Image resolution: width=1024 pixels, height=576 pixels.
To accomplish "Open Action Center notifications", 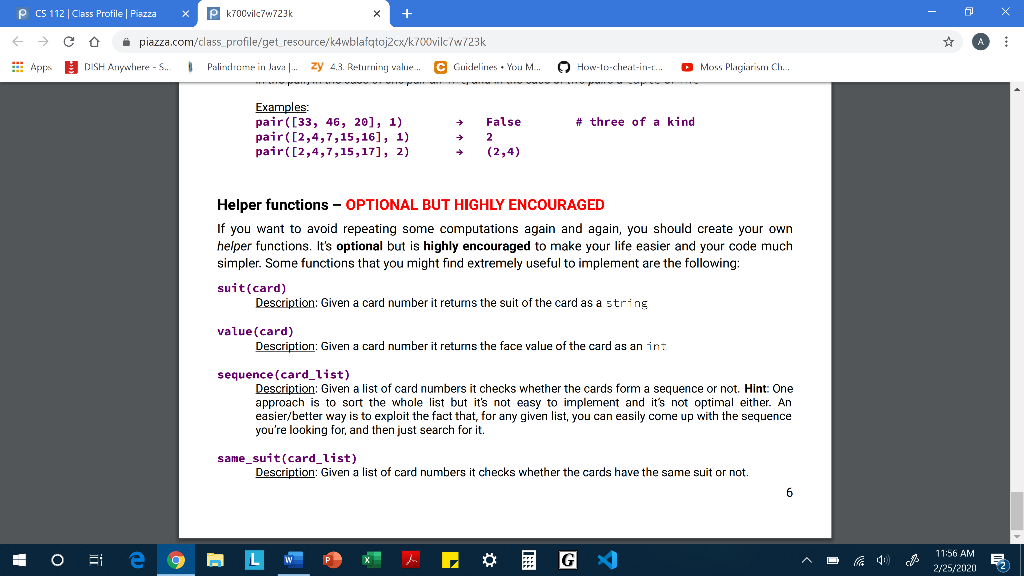I will (x=999, y=560).
